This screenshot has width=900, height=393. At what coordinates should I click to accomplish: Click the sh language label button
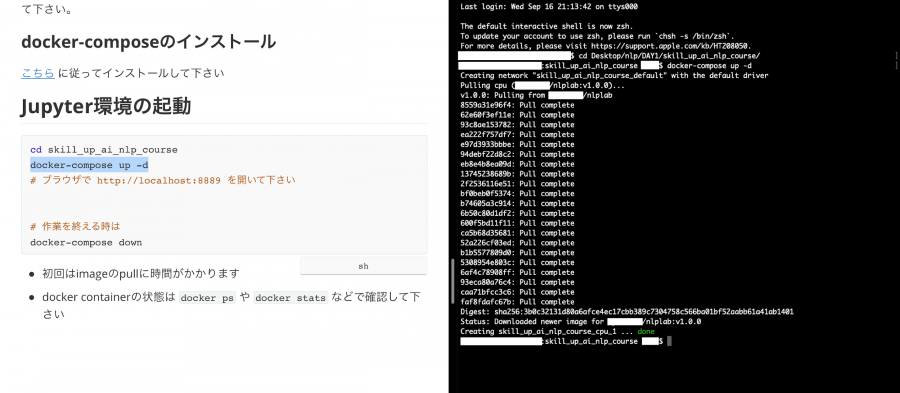(x=363, y=266)
